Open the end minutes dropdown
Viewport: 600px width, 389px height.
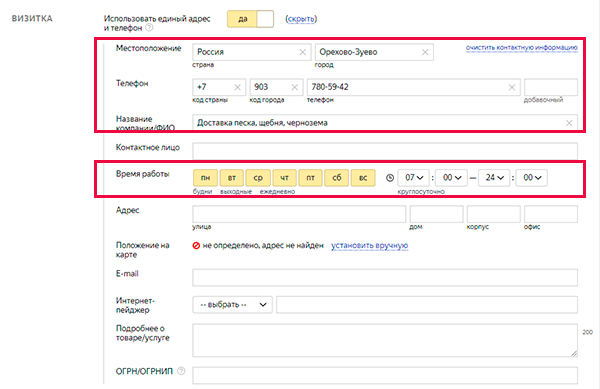tap(532, 178)
